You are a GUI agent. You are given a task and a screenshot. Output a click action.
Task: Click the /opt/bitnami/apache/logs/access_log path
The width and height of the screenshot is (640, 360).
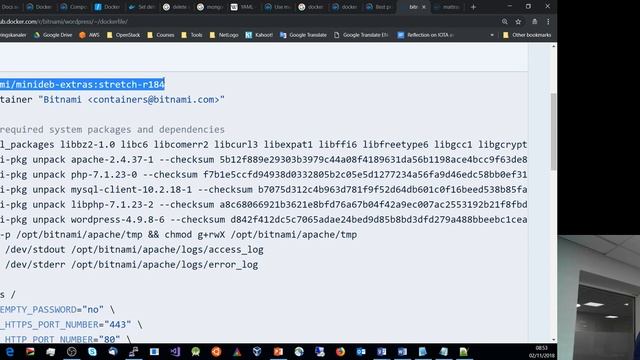tap(167, 250)
